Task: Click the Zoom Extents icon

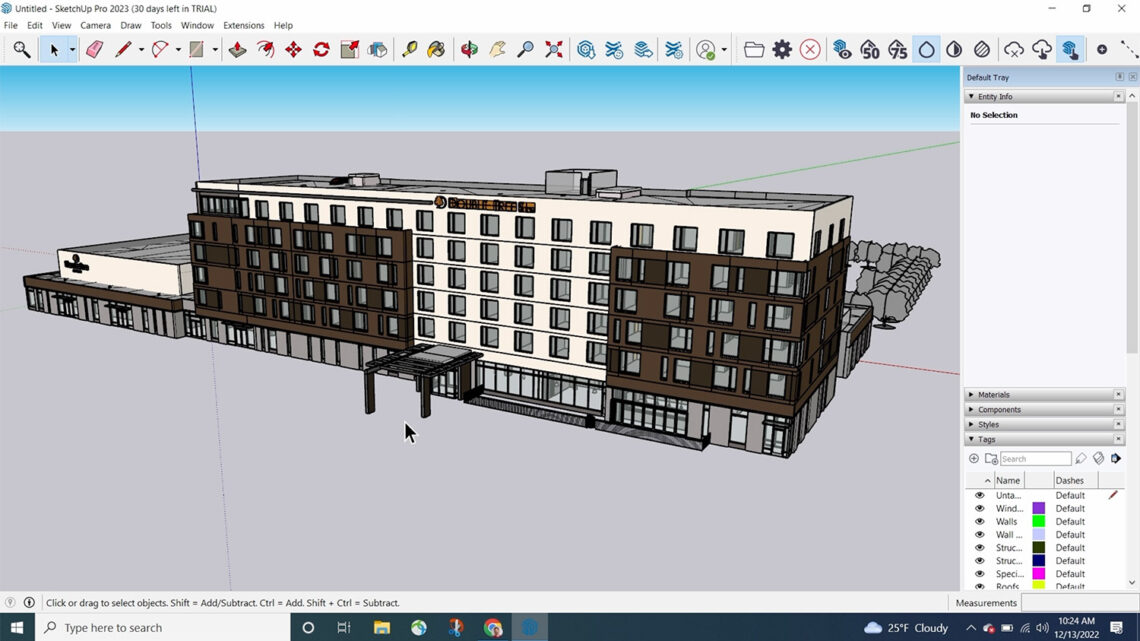Action: [x=553, y=49]
